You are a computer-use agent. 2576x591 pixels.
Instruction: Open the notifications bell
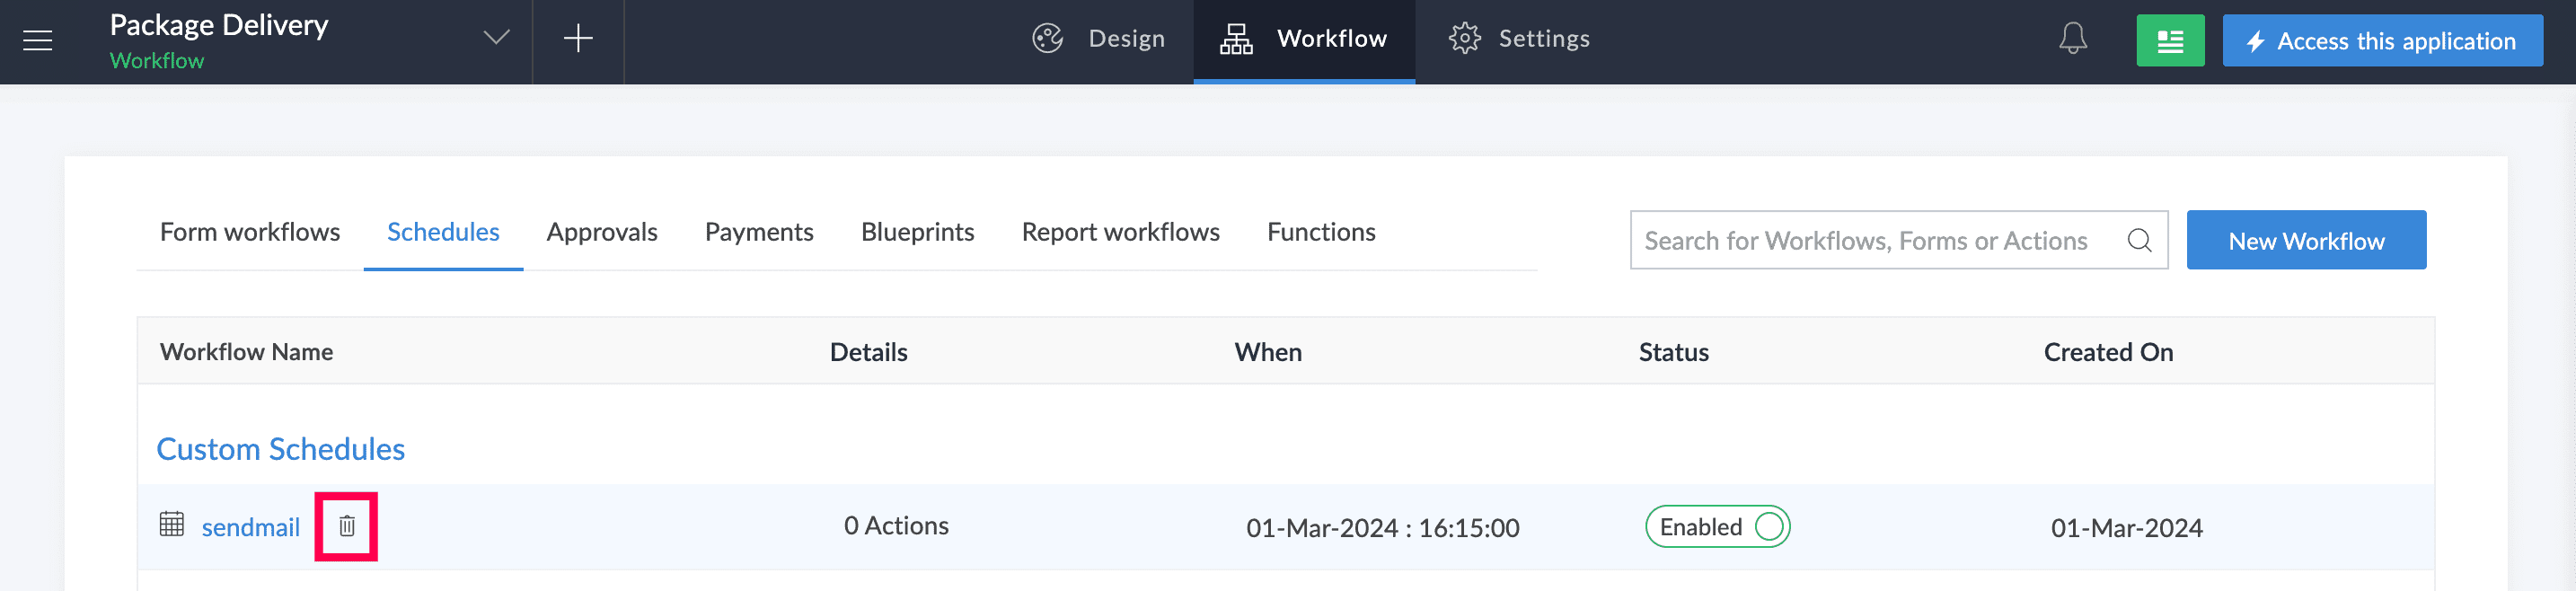pyautogui.click(x=2072, y=40)
